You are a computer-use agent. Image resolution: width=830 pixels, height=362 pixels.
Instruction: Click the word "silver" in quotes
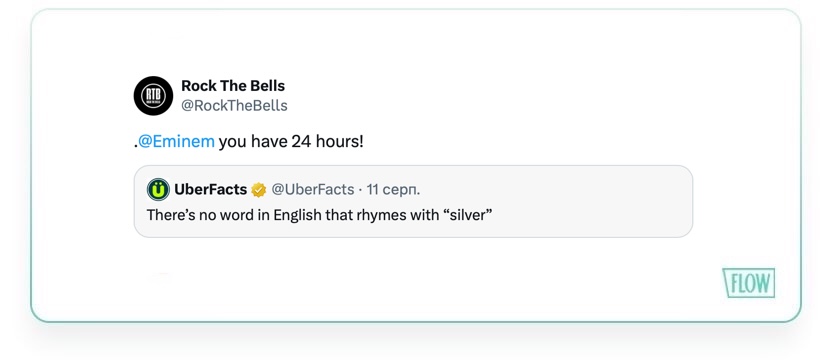(464, 215)
